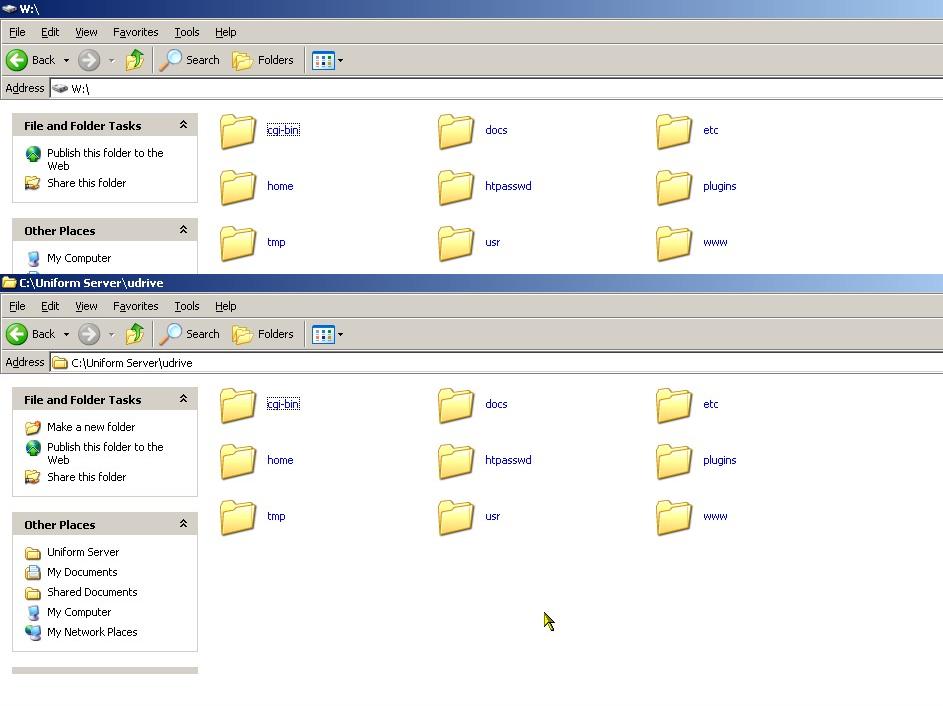Select plugins folder in the udrive window
The width and height of the screenshot is (943, 706).
696,460
